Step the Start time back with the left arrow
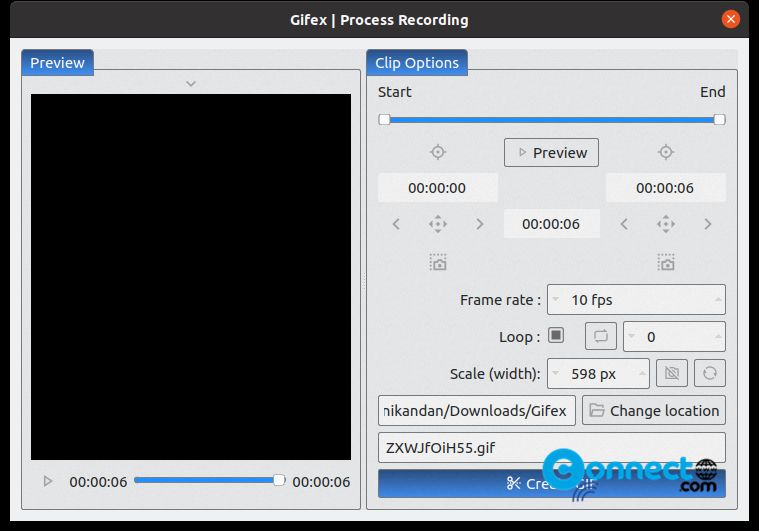Viewport: 759px width, 531px height. tap(396, 224)
